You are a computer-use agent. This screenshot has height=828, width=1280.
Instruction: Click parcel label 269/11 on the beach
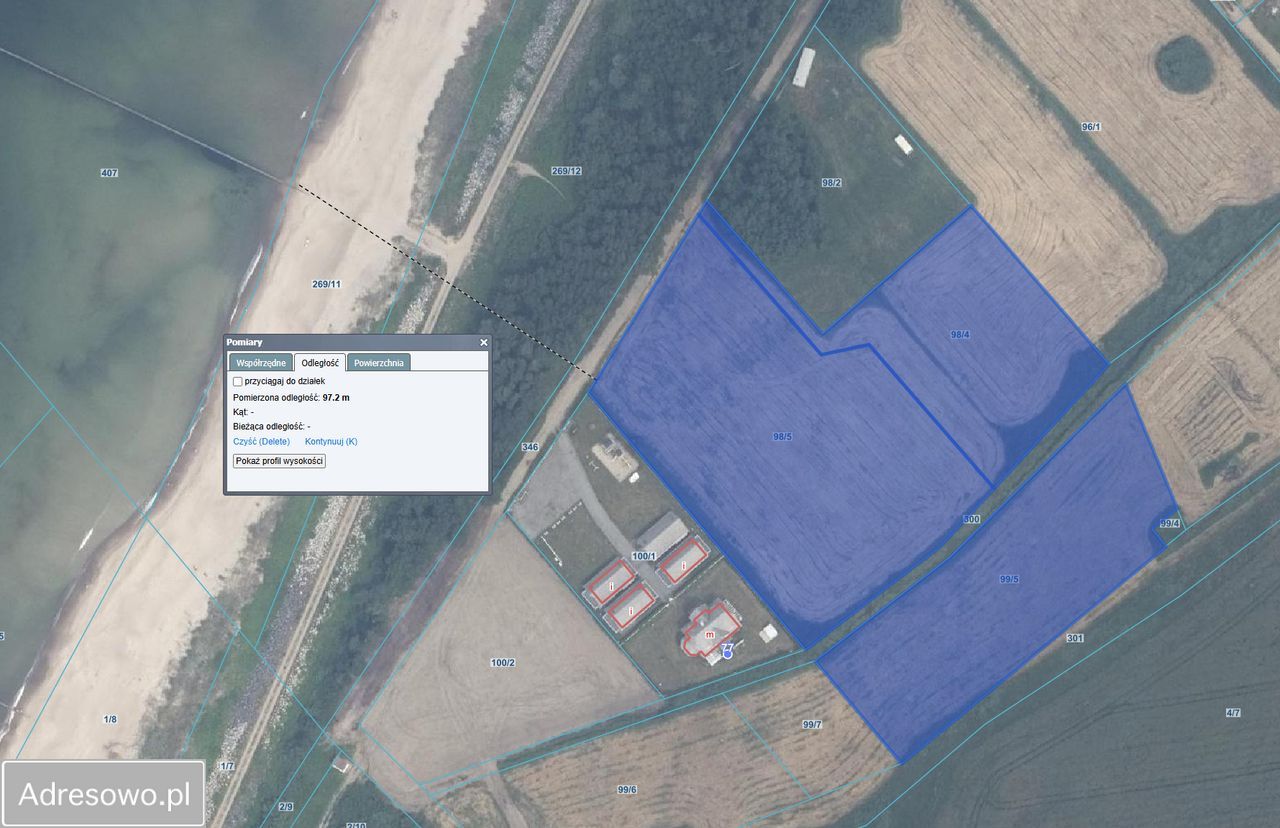[x=326, y=284]
